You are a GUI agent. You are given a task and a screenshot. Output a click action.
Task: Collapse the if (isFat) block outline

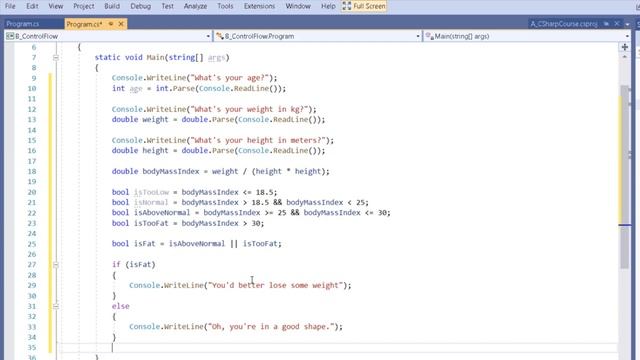click(56, 265)
